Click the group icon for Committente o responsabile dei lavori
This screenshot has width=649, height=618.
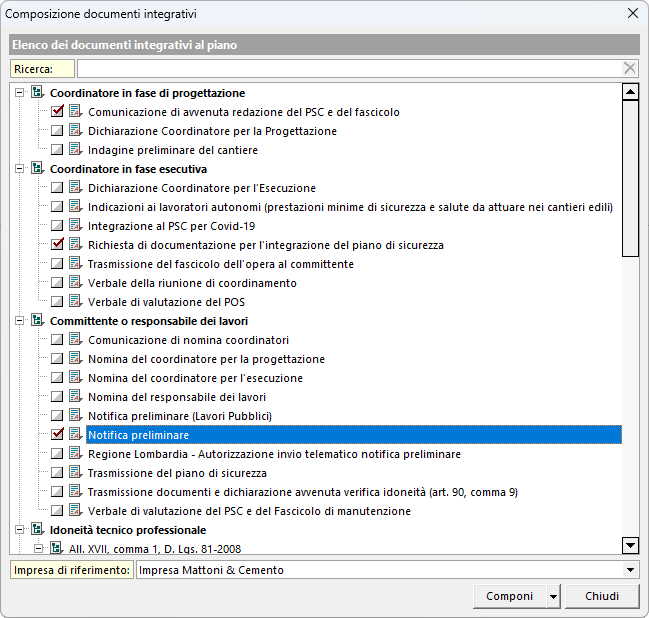(37, 321)
